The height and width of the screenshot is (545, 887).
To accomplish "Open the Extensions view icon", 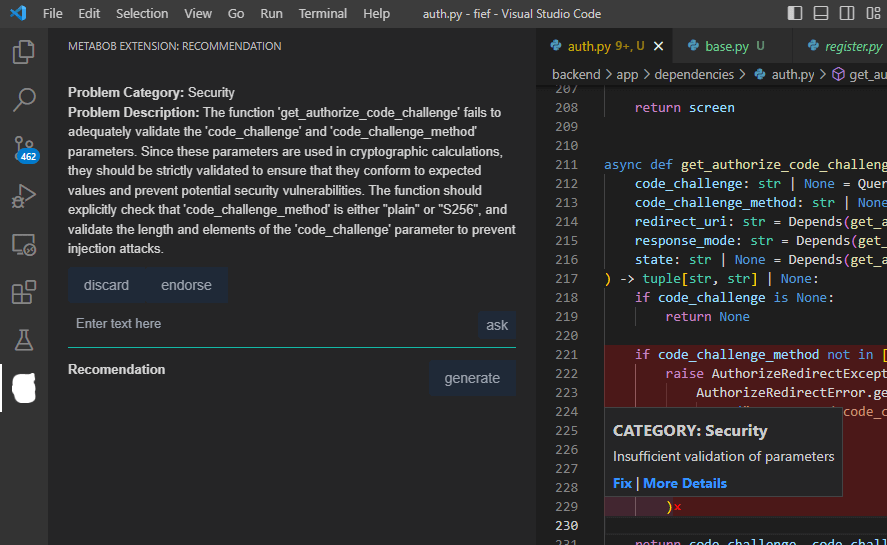I will click(24, 292).
